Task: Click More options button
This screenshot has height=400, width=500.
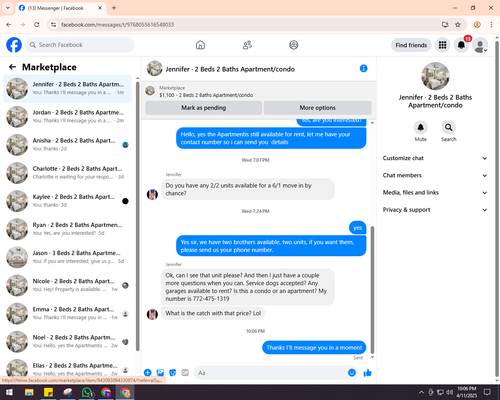Action: pyautogui.click(x=317, y=108)
